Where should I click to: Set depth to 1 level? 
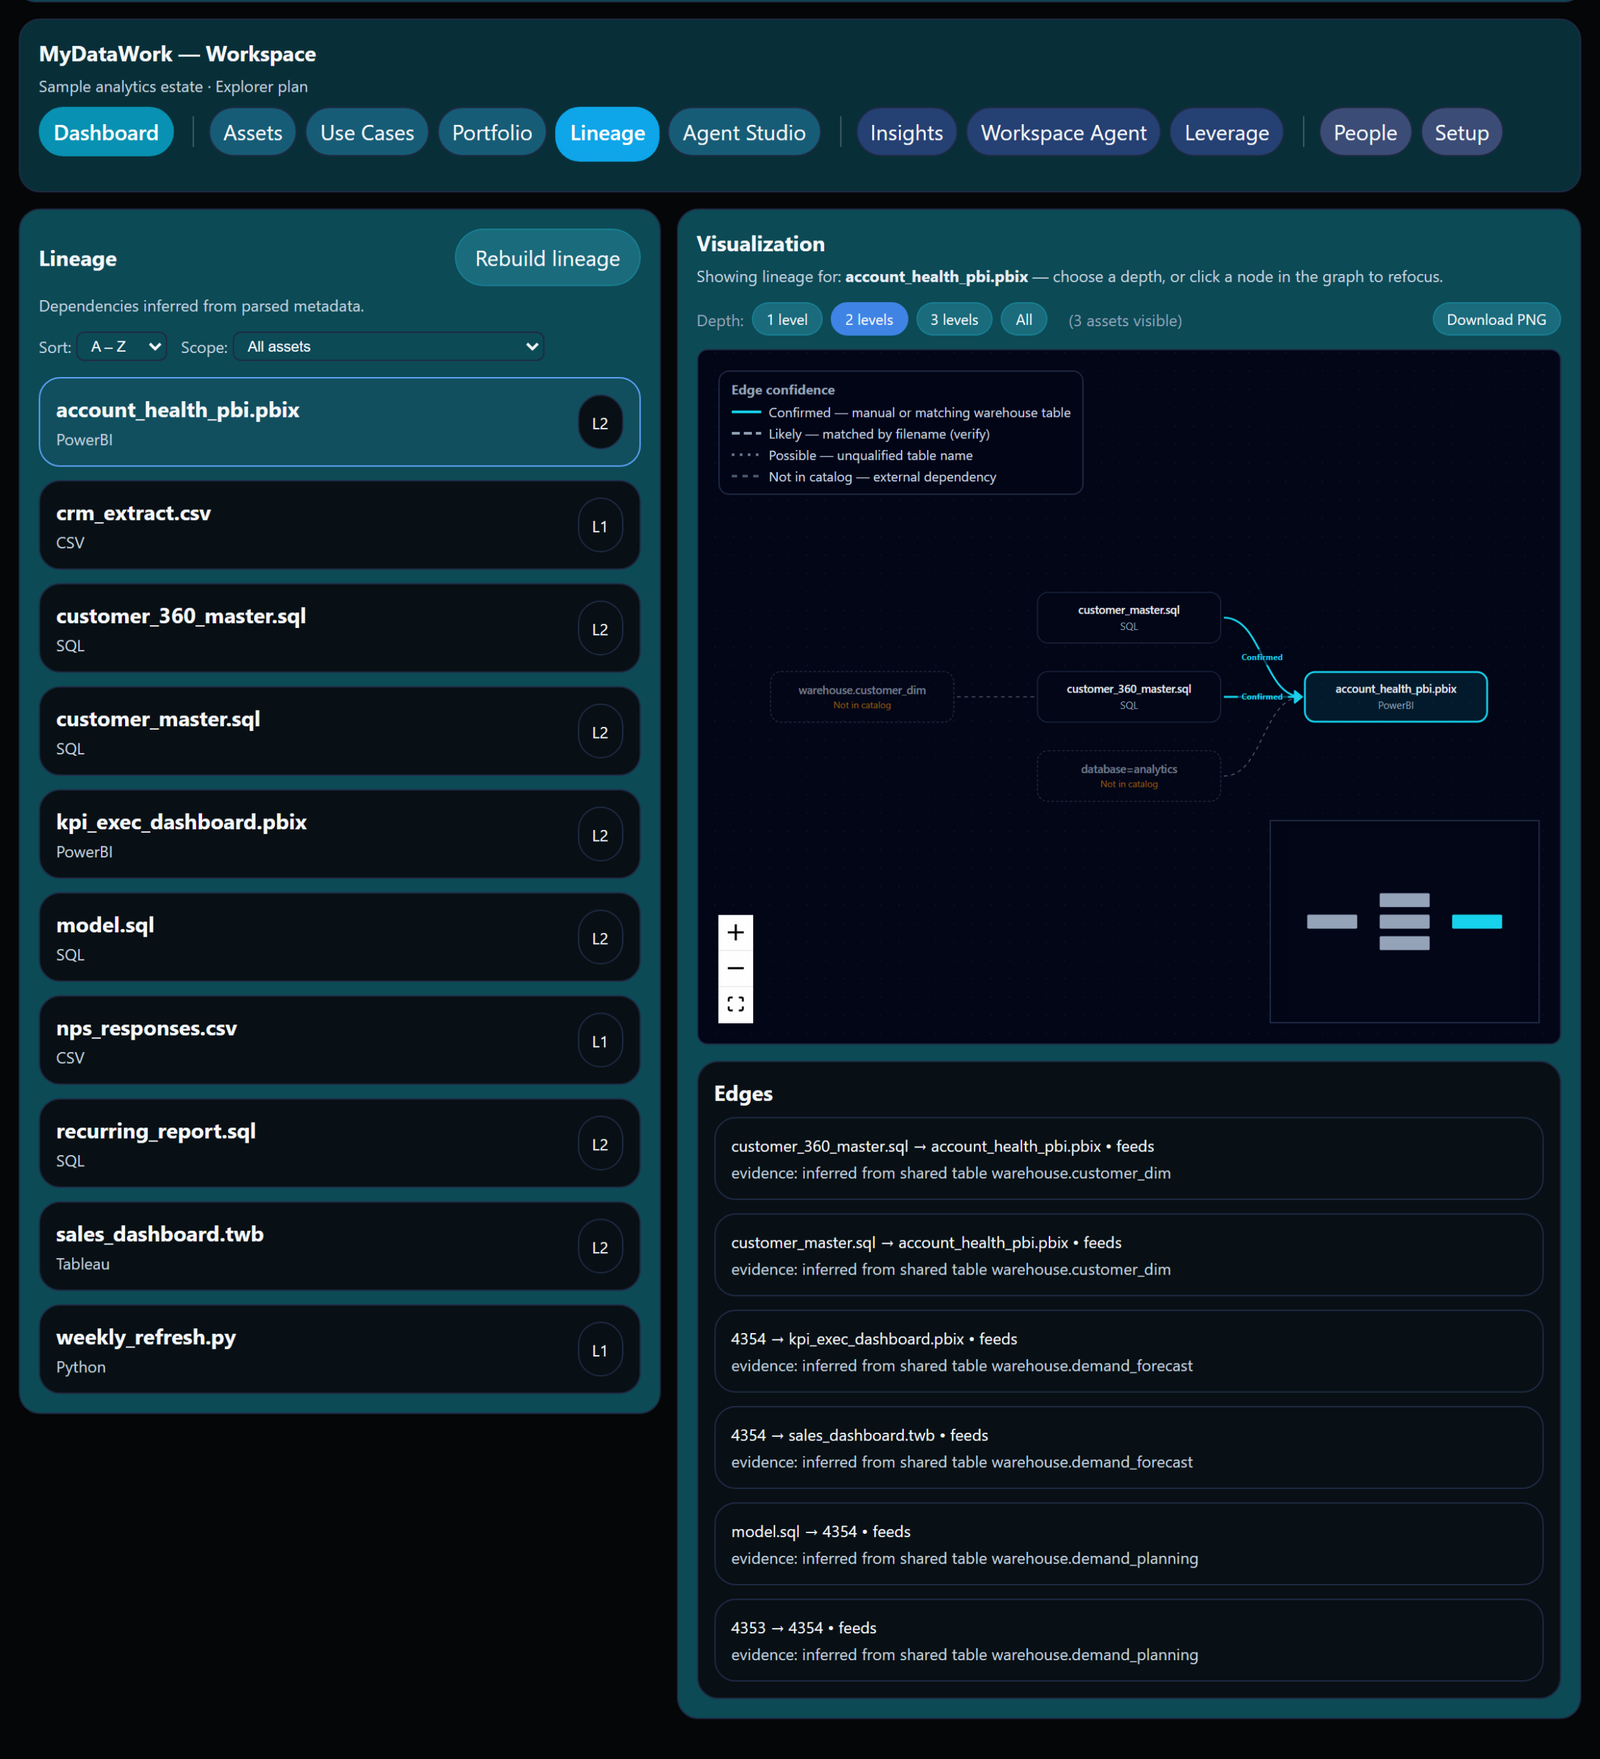(x=787, y=320)
